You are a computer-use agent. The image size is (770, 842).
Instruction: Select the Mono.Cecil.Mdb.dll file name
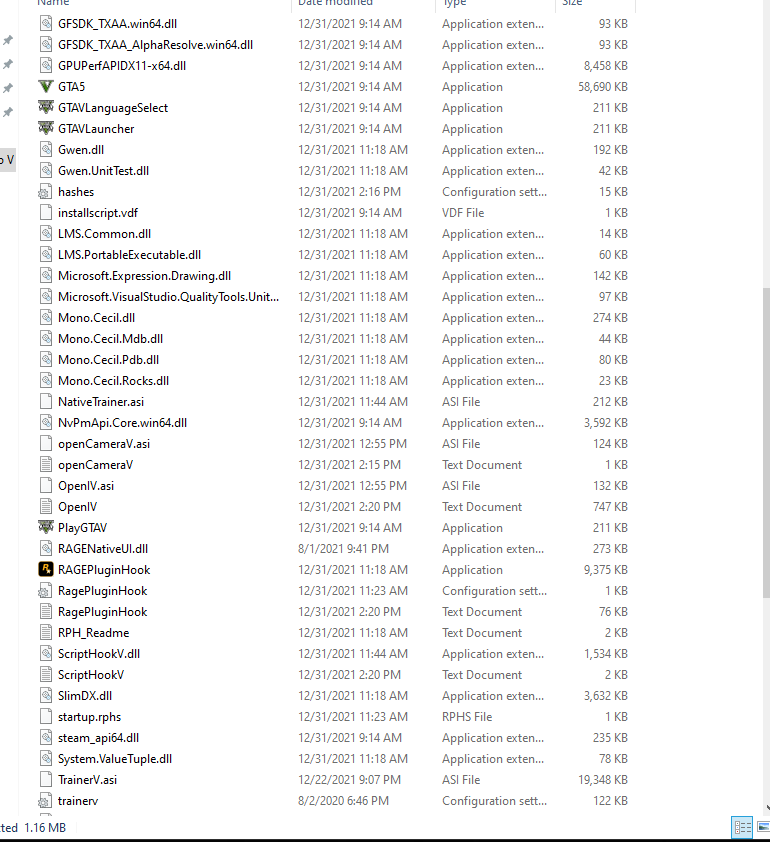tap(111, 339)
